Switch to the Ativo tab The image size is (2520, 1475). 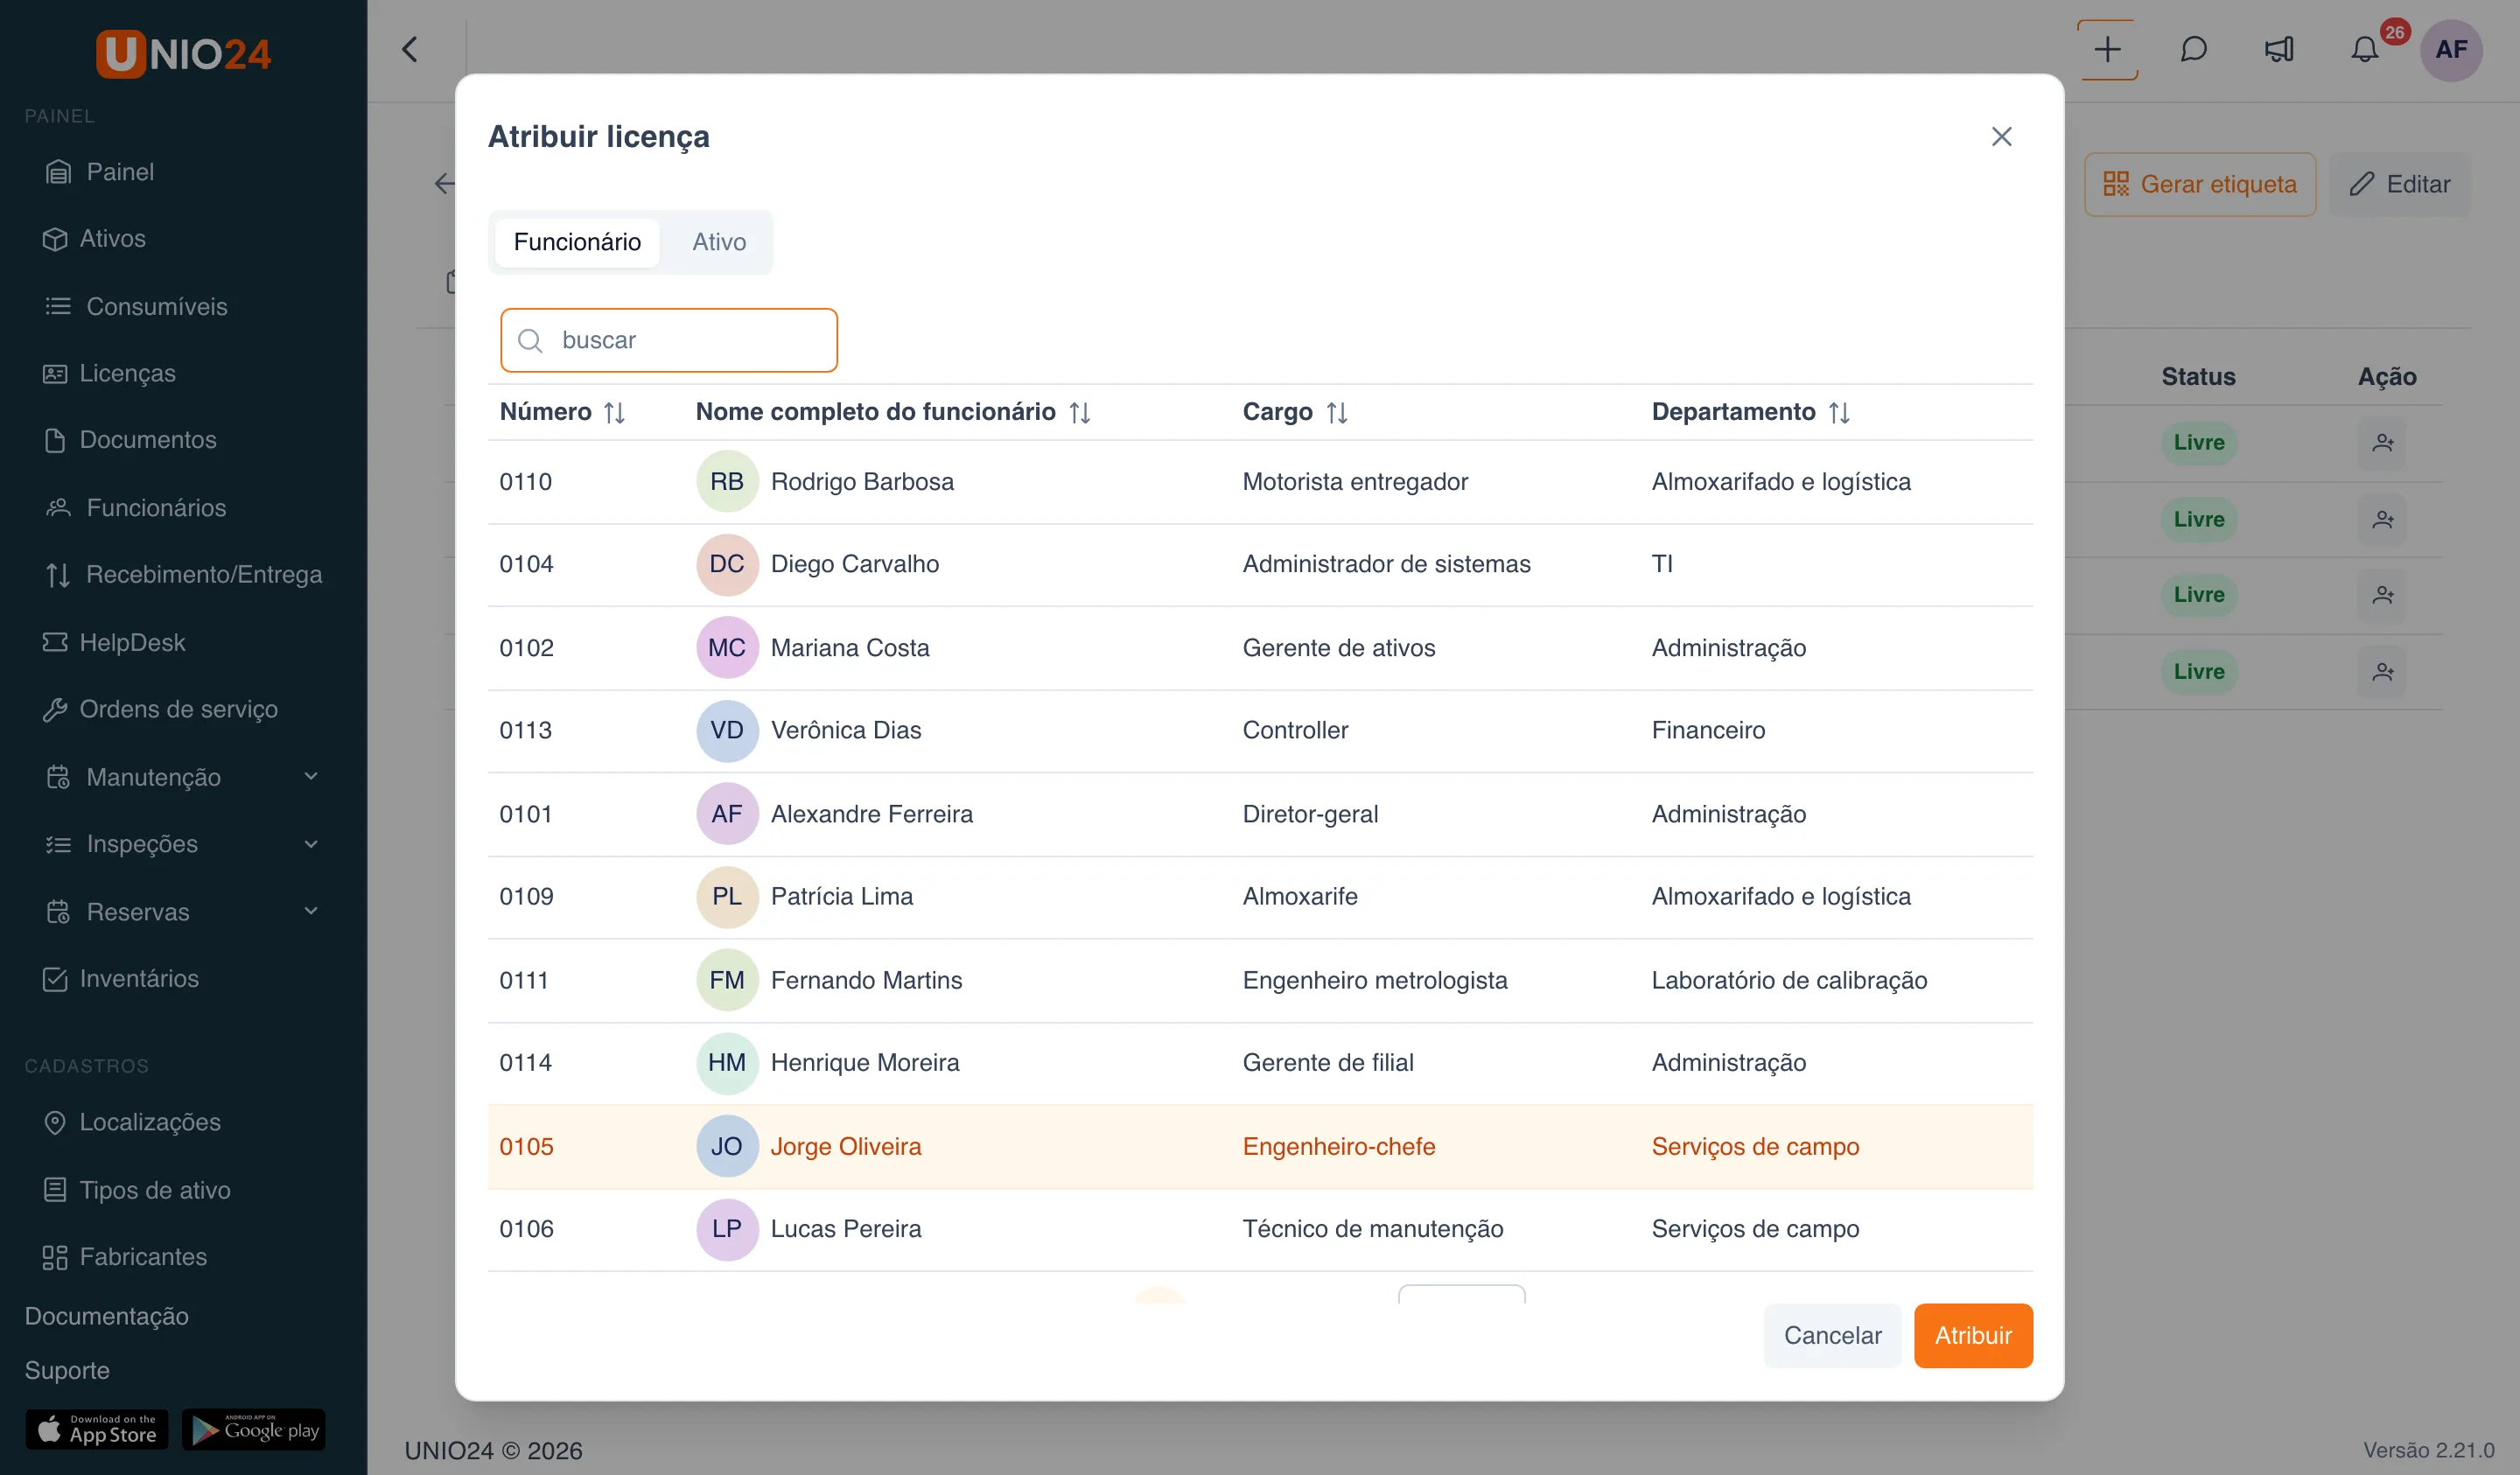(719, 242)
